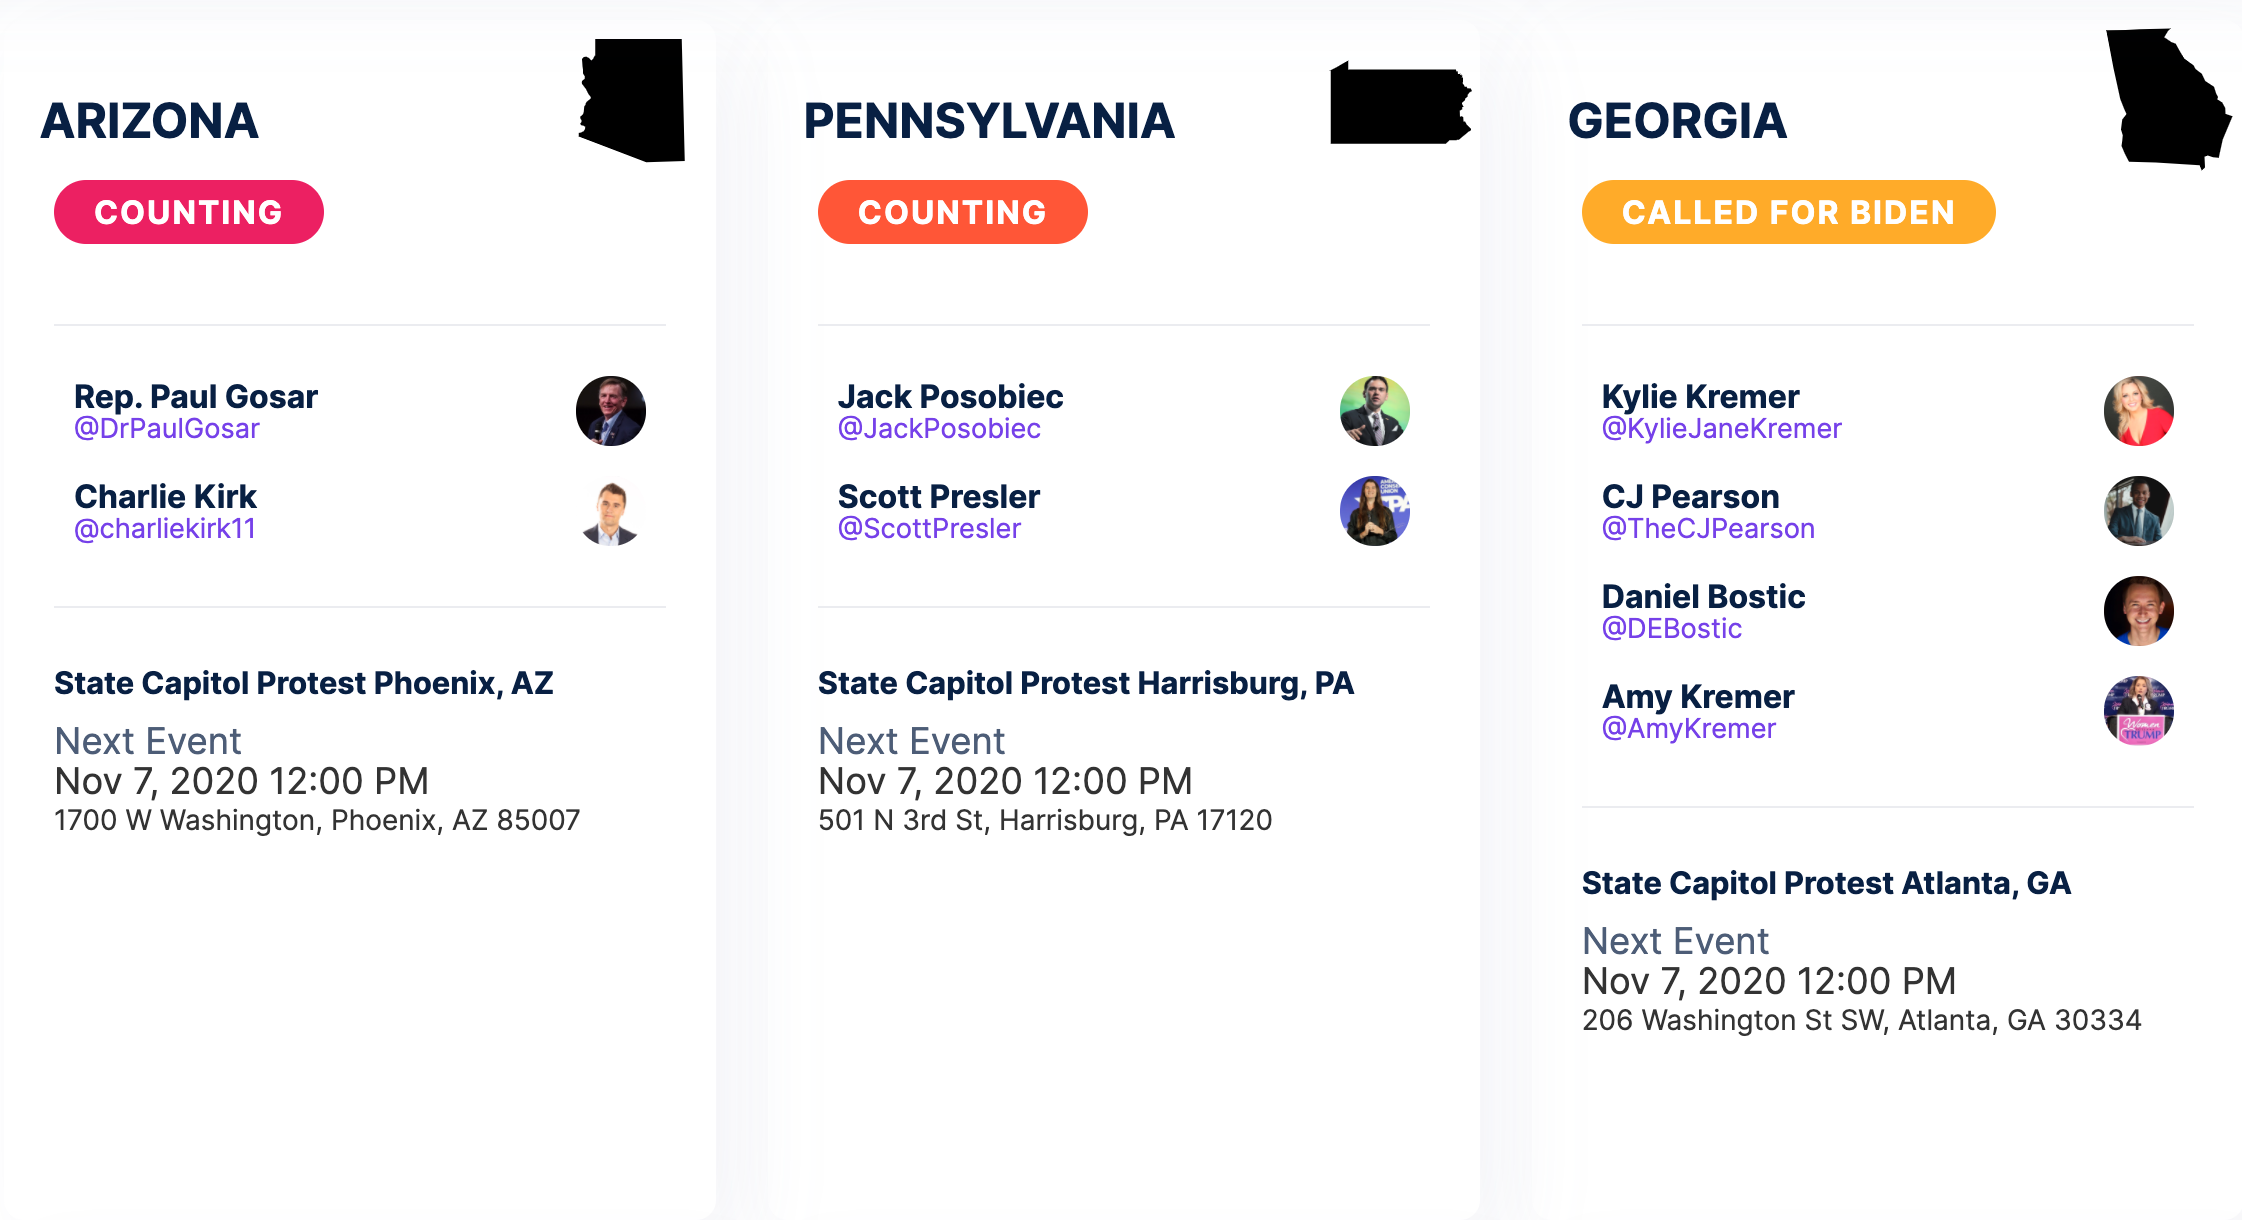2242x1220 pixels.
Task: Click Arizona's pink COUNTING status badge
Action: tap(189, 212)
